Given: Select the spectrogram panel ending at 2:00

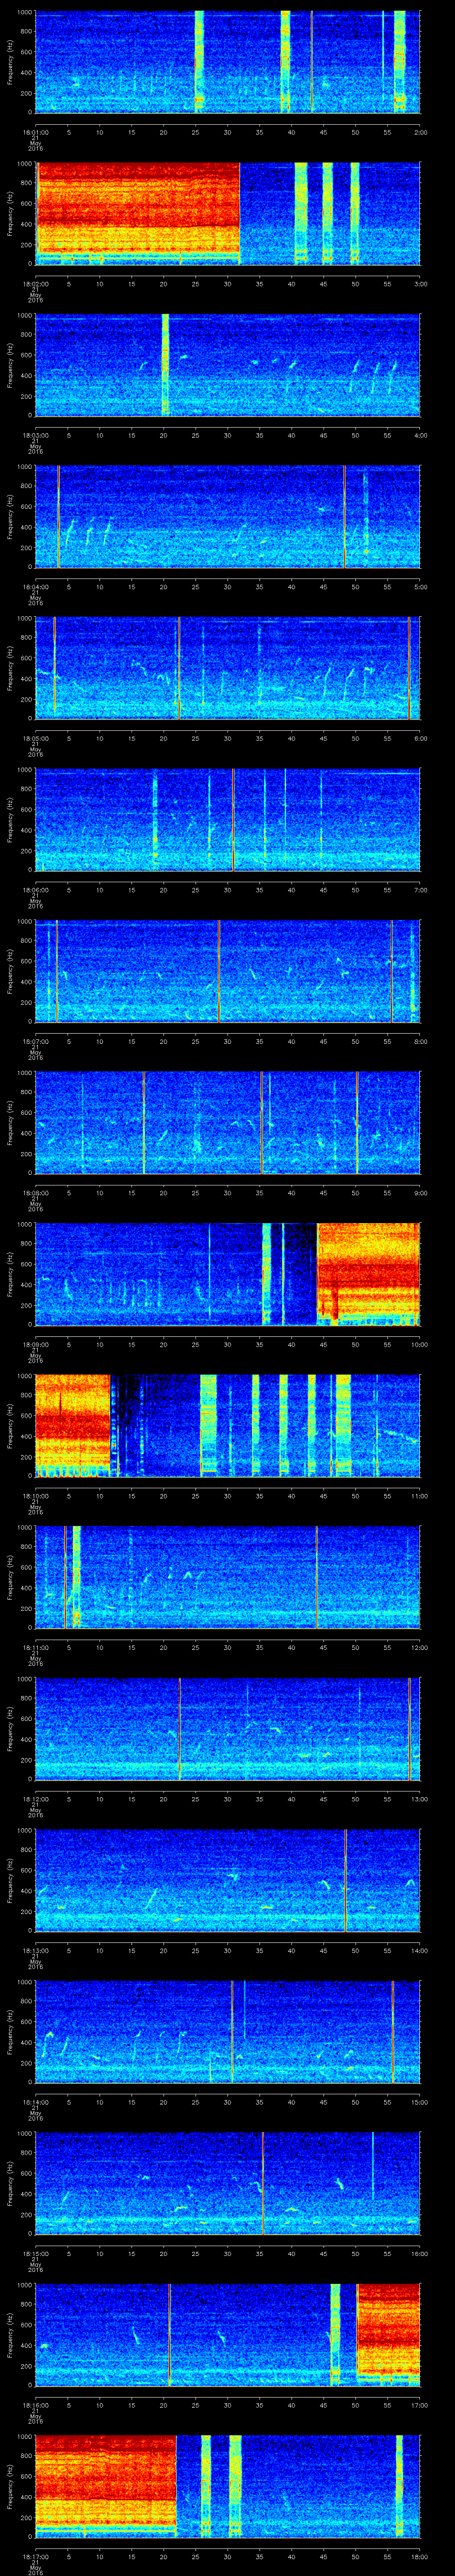Looking at the screenshot, I should click(x=228, y=62).
